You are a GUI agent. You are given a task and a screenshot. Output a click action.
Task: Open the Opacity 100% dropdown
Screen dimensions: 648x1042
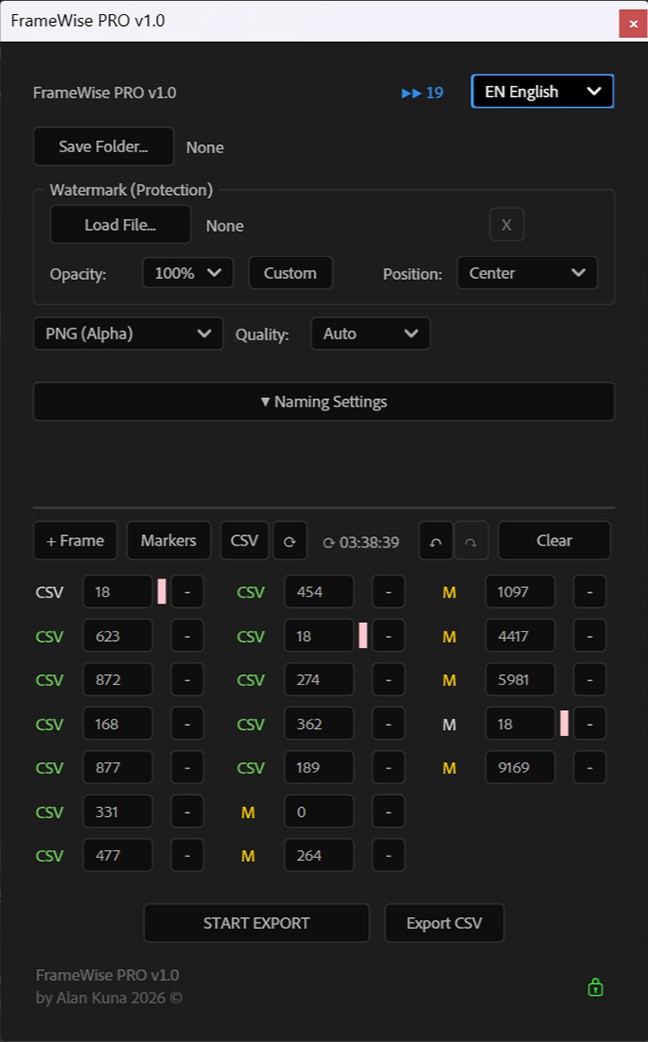tap(188, 273)
